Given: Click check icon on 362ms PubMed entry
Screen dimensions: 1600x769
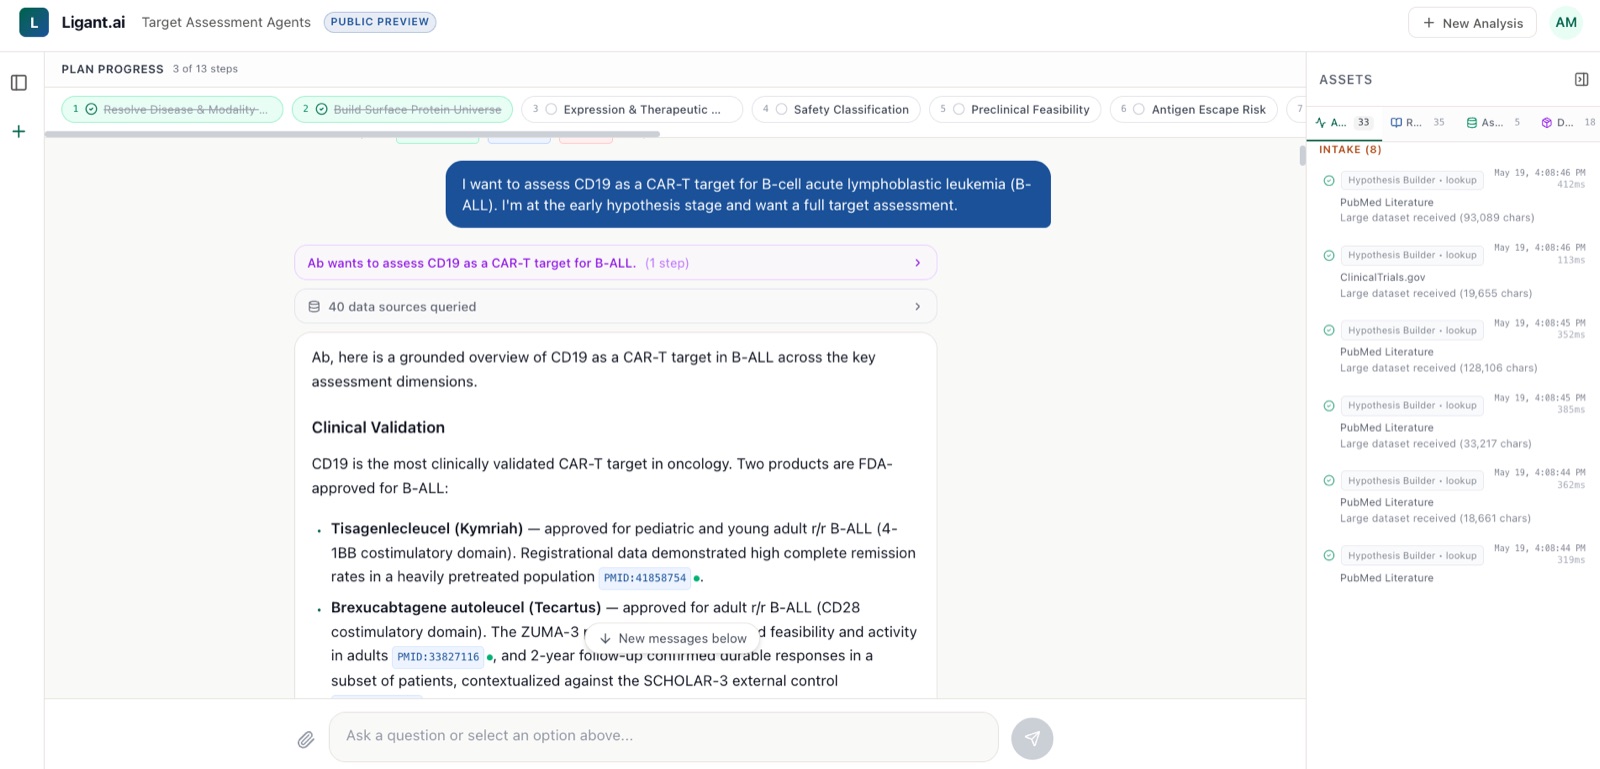Looking at the screenshot, I should coord(1329,481).
